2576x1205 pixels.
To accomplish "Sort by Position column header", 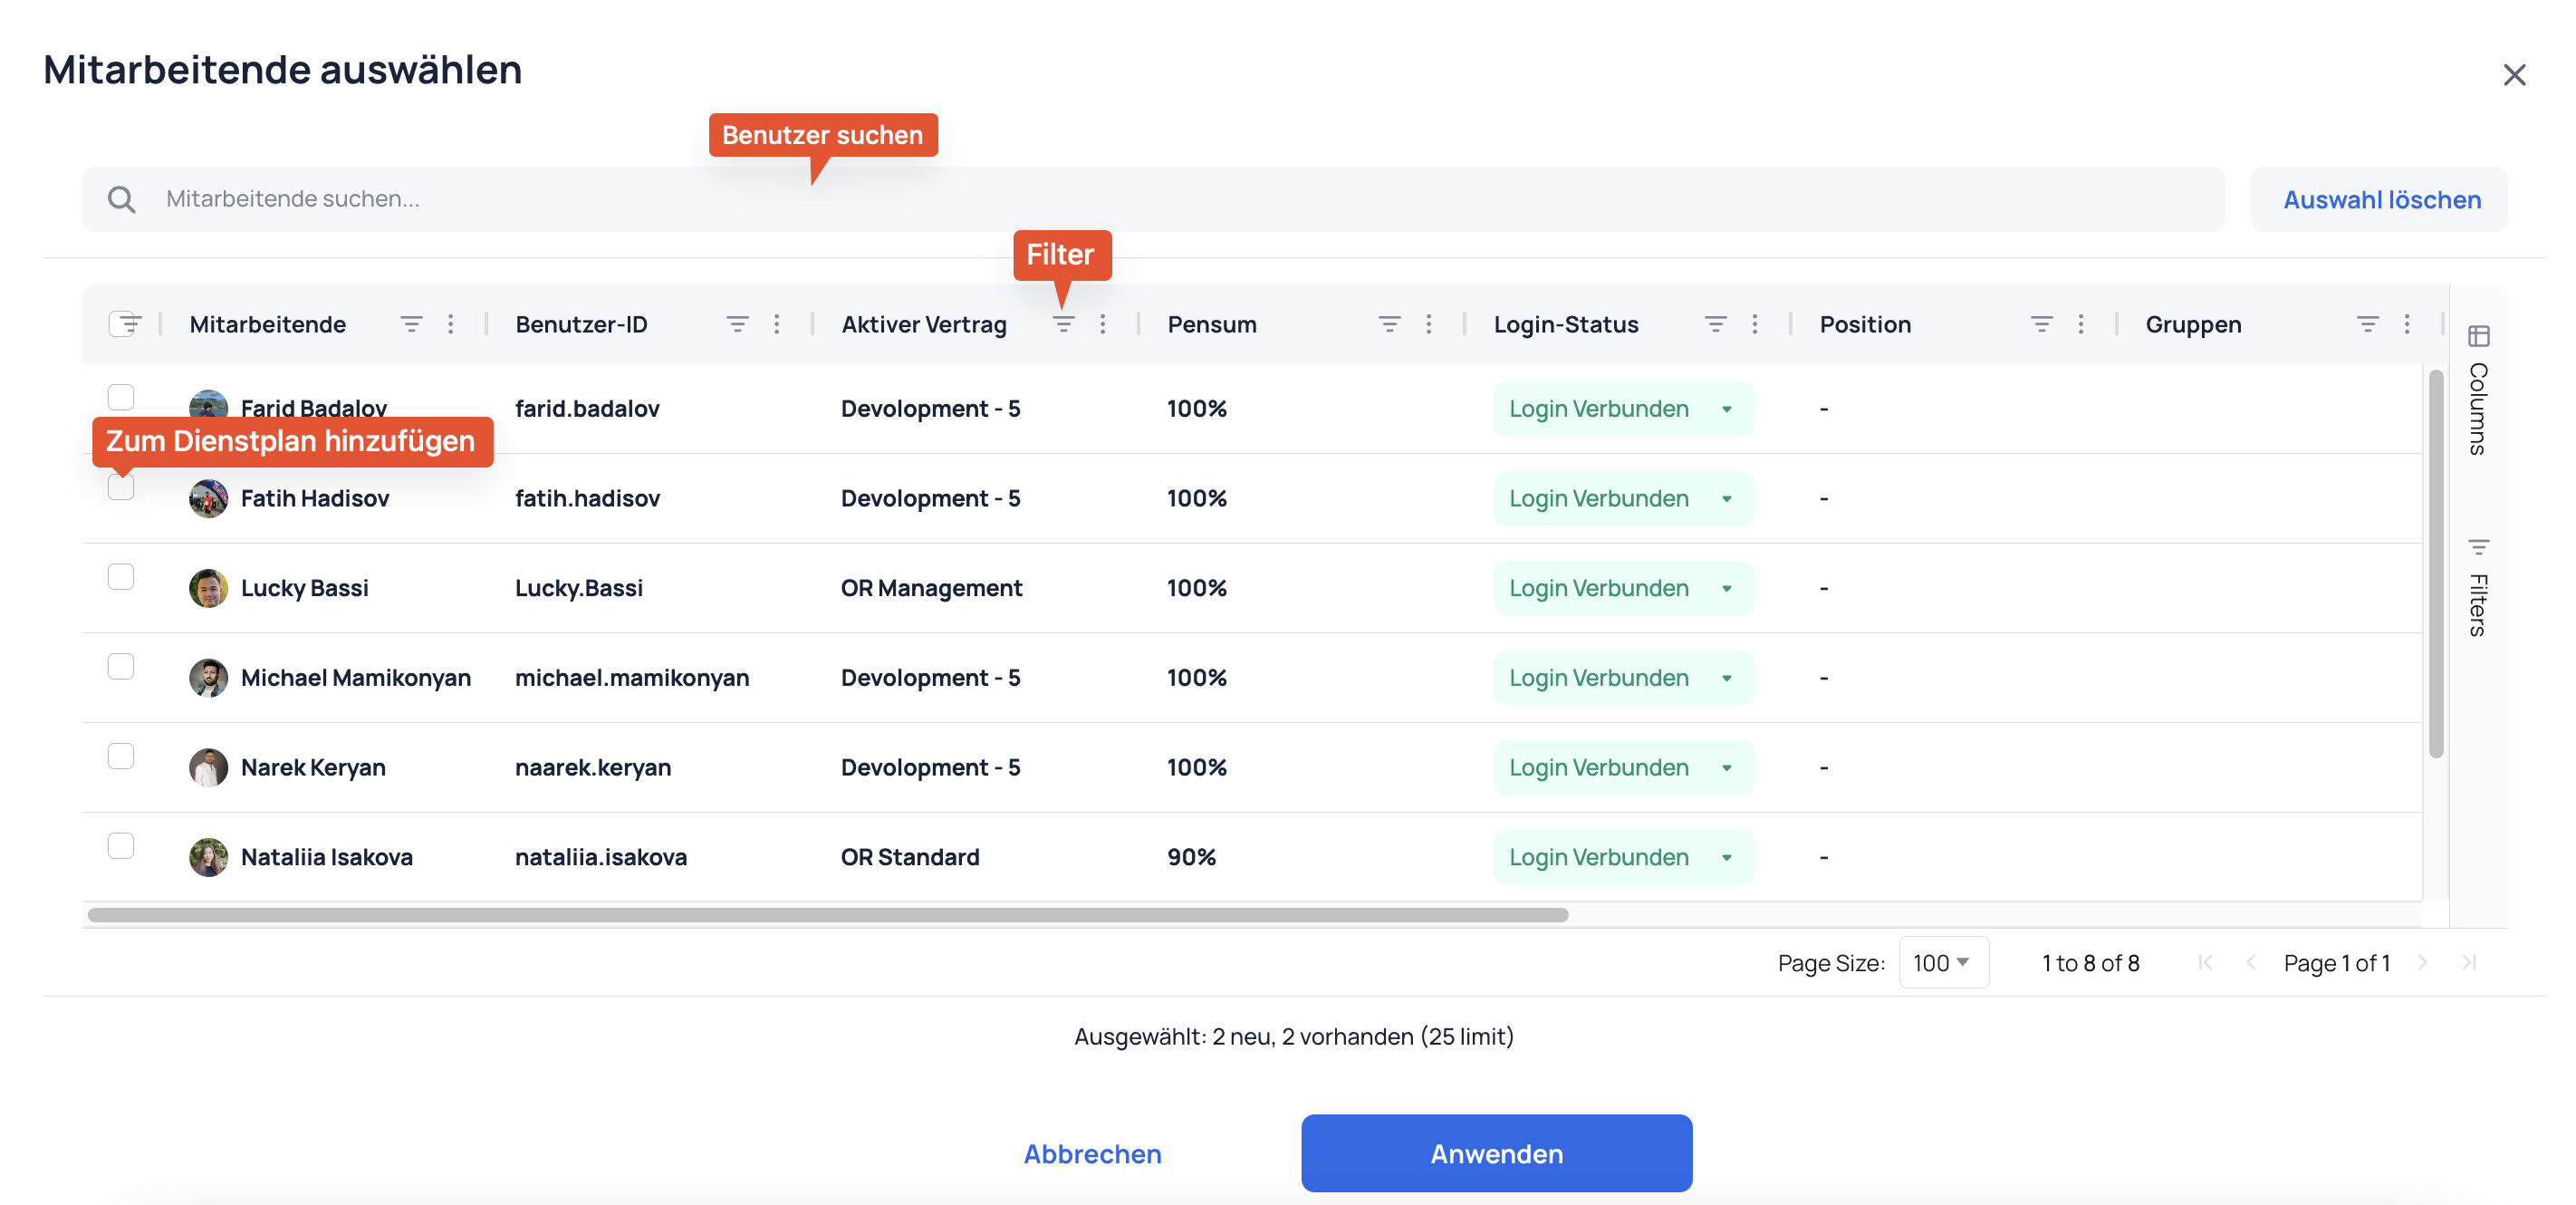I will click(1865, 324).
